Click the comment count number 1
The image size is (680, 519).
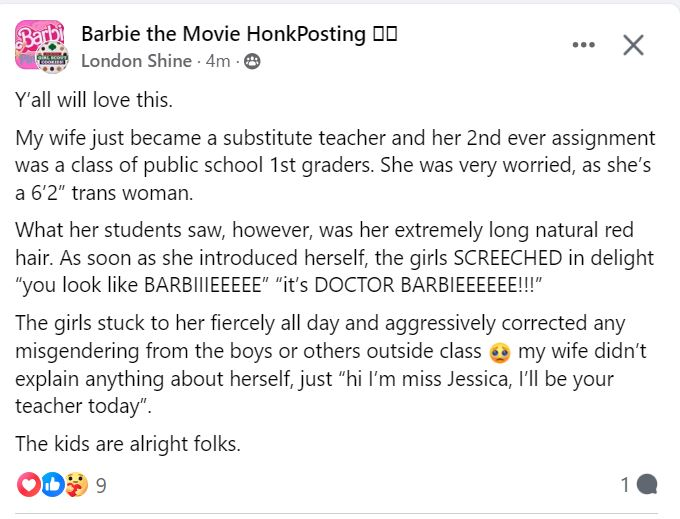click(x=625, y=485)
